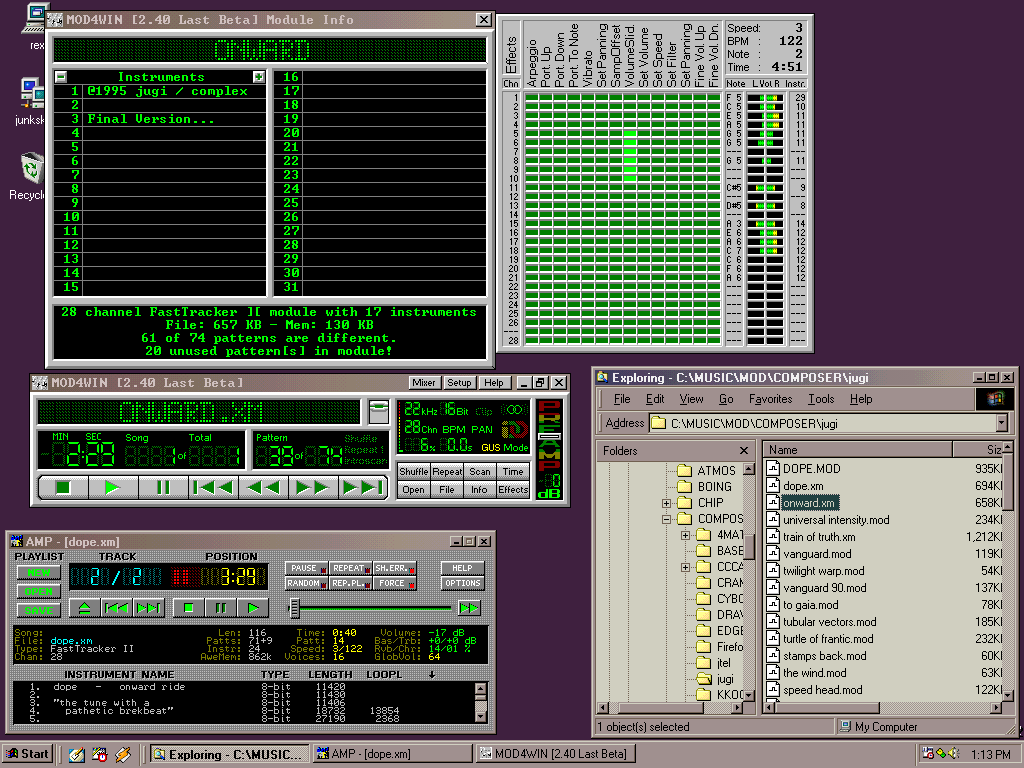1024x768 pixels.
Task: Open Favorites menu in Explorer
Action: click(x=770, y=399)
